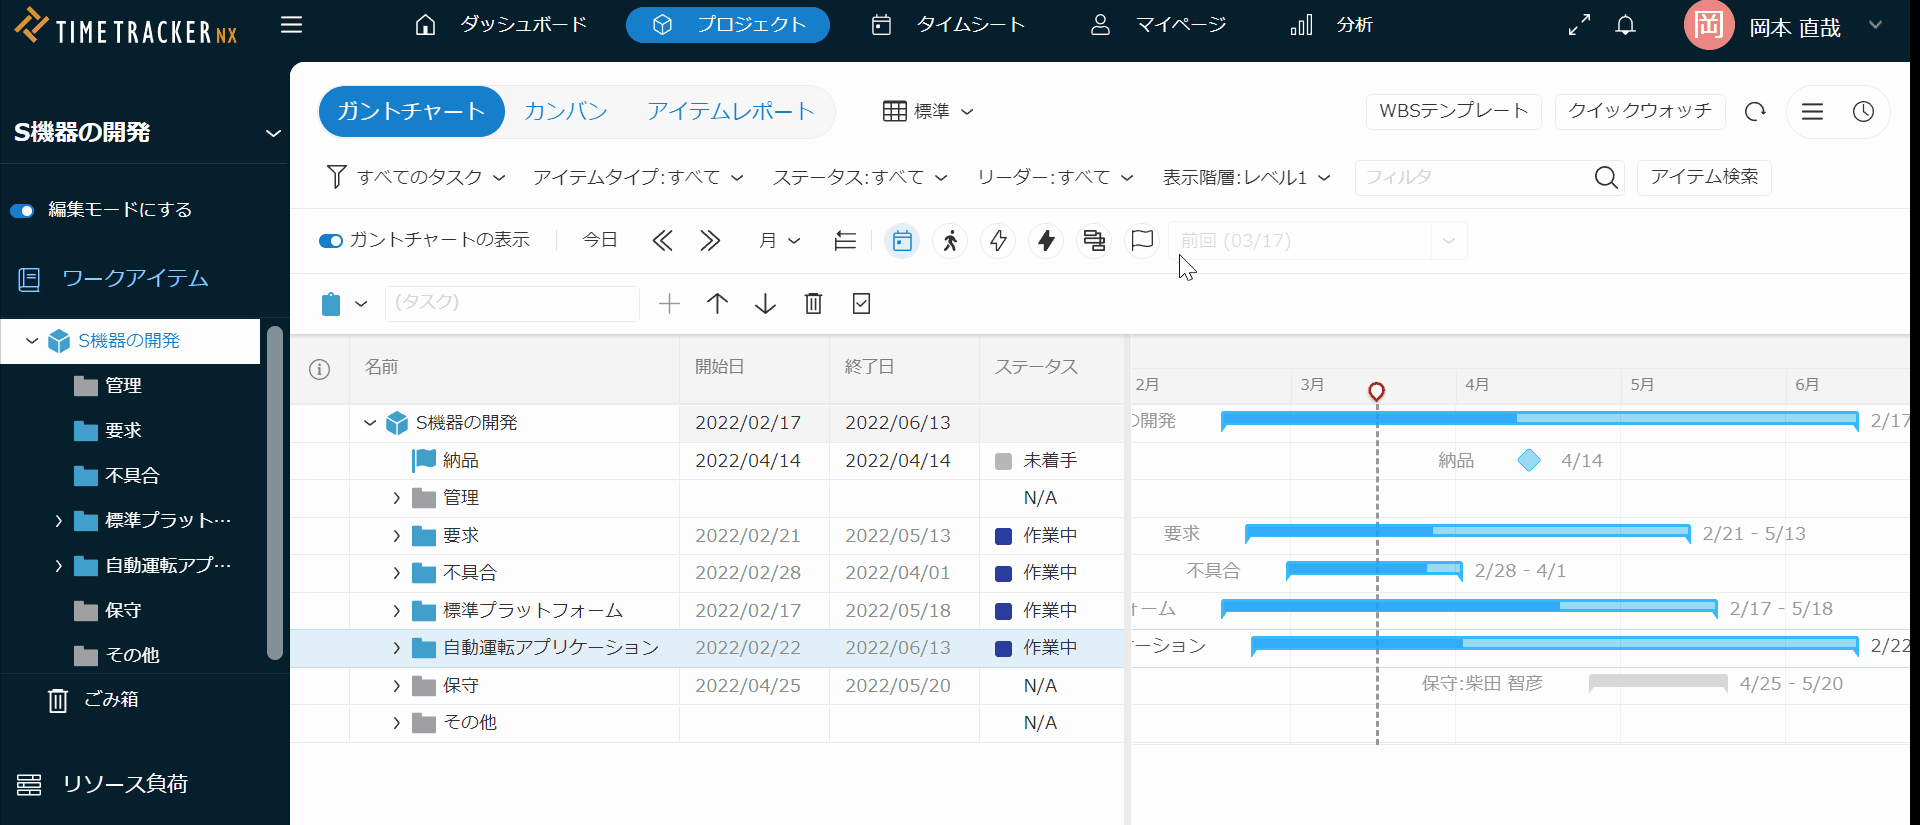Screen dimensions: 1920x825
Task: Open the notifications bell
Action: [1626, 25]
